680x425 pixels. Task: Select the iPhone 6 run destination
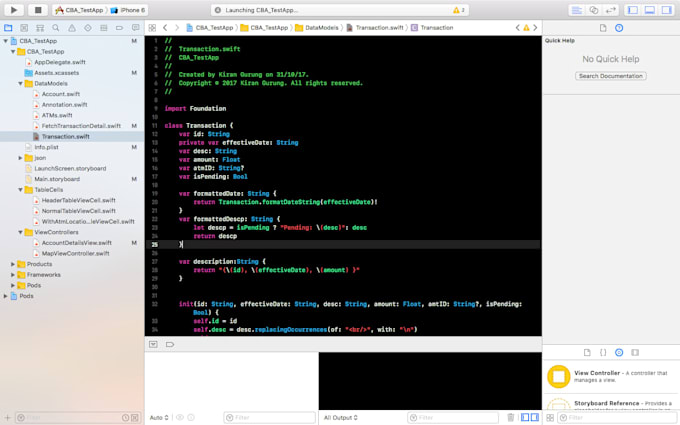[129, 10]
